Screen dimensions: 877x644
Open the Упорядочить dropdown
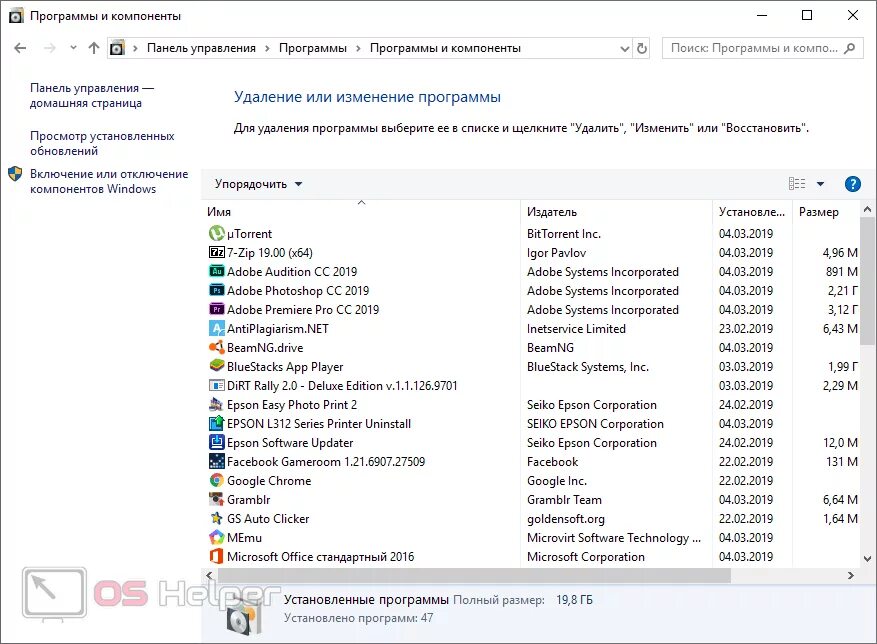tap(258, 184)
